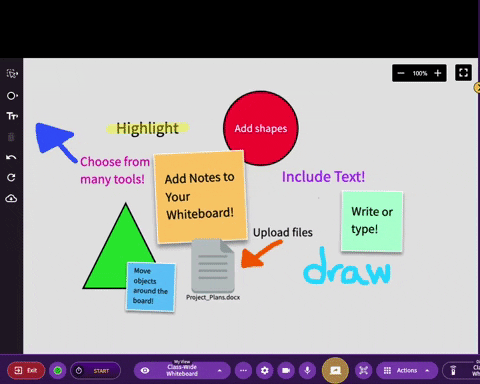Toggle the microphone mute button
The height and width of the screenshot is (384, 480).
coord(307,370)
